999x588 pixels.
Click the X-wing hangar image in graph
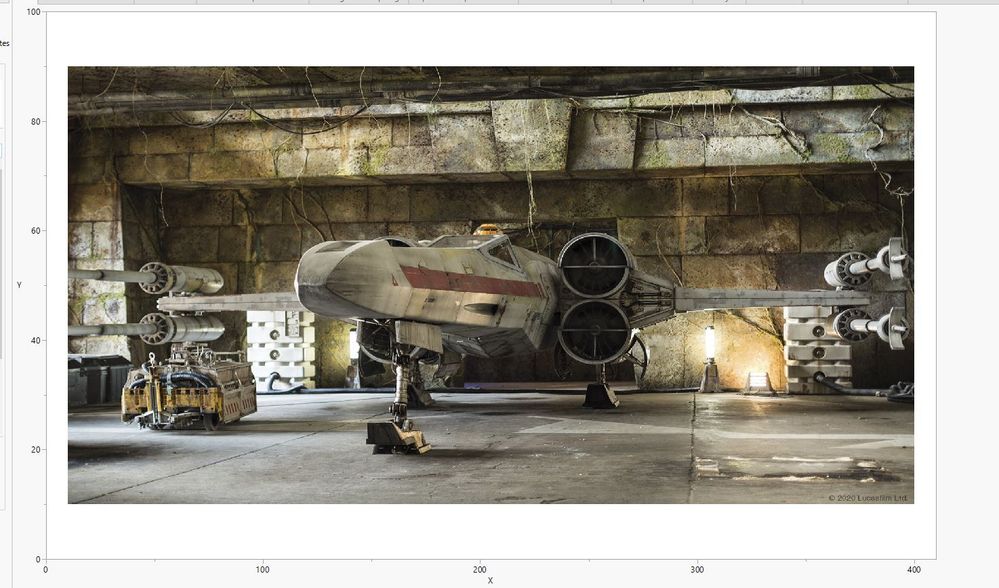tap(491, 285)
